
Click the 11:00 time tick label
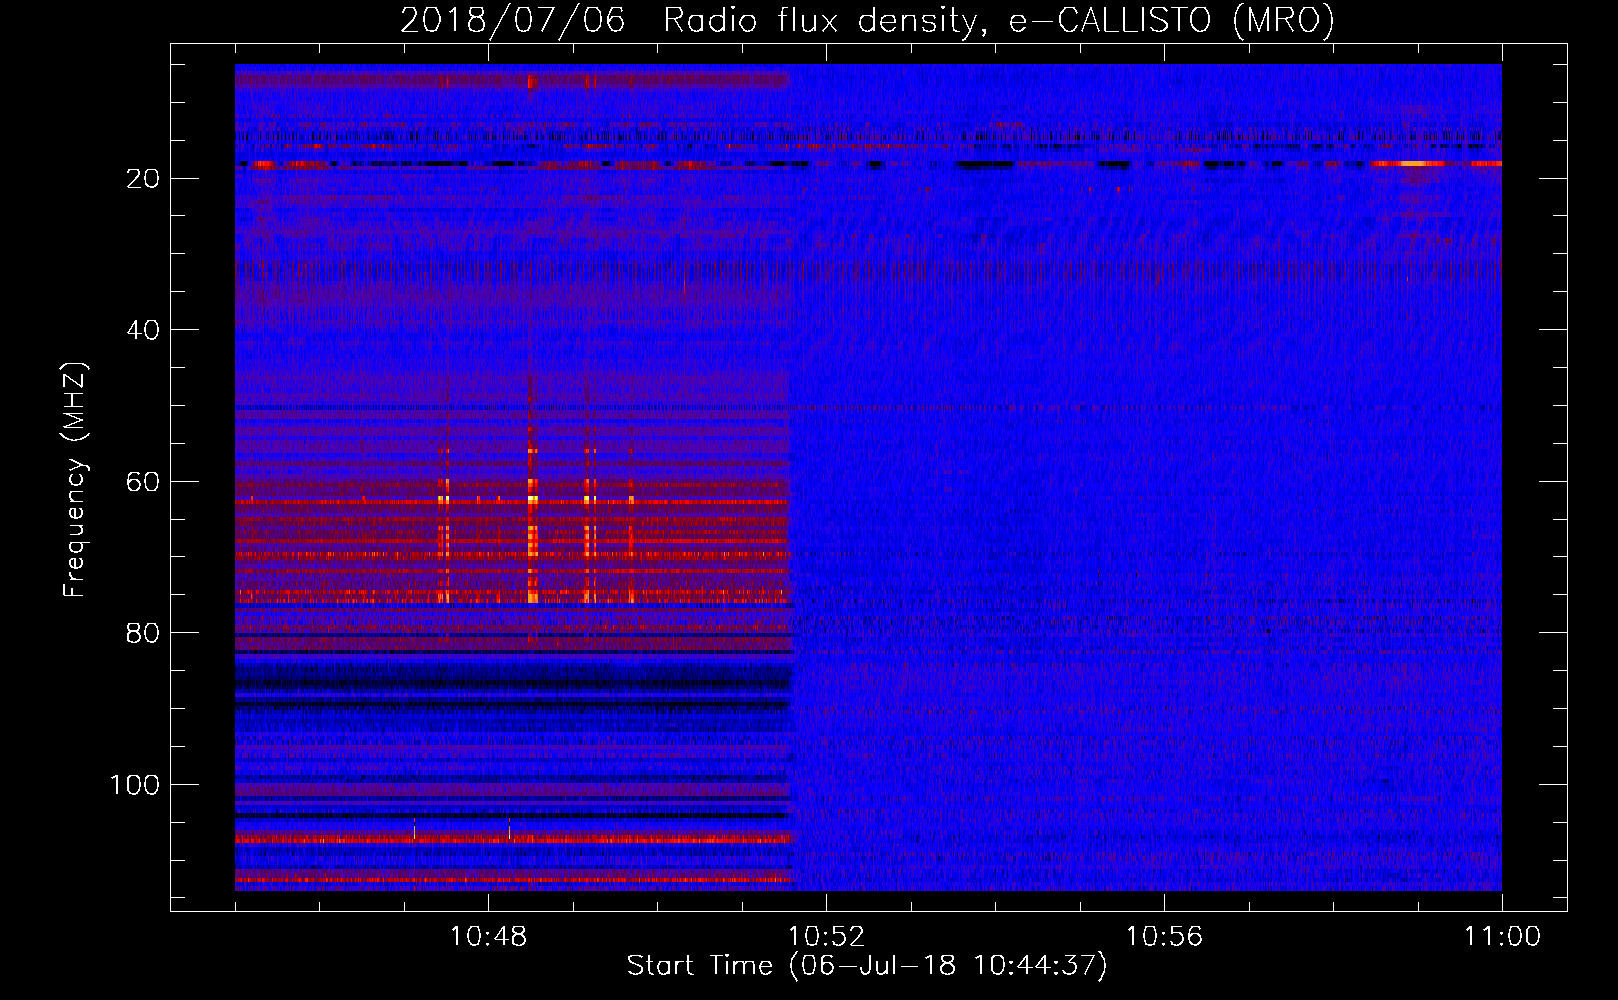[x=1502, y=937]
